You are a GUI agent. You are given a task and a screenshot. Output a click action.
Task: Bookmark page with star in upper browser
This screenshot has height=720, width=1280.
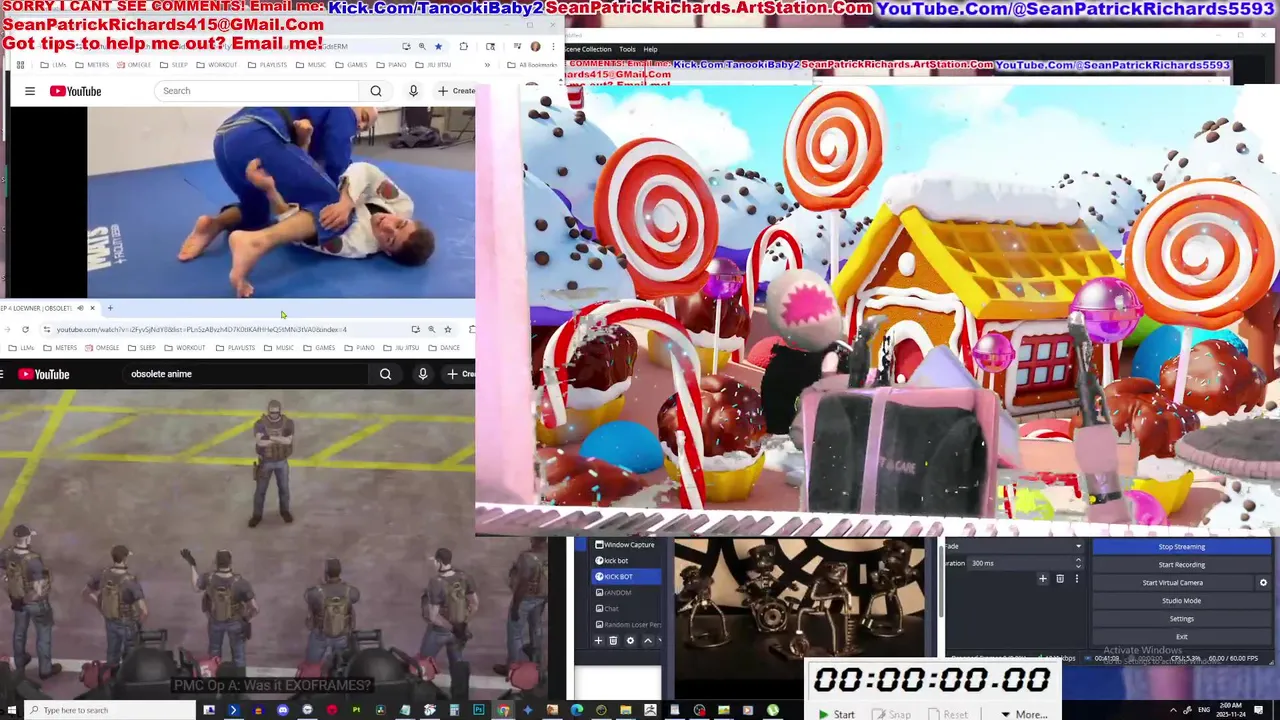click(438, 46)
